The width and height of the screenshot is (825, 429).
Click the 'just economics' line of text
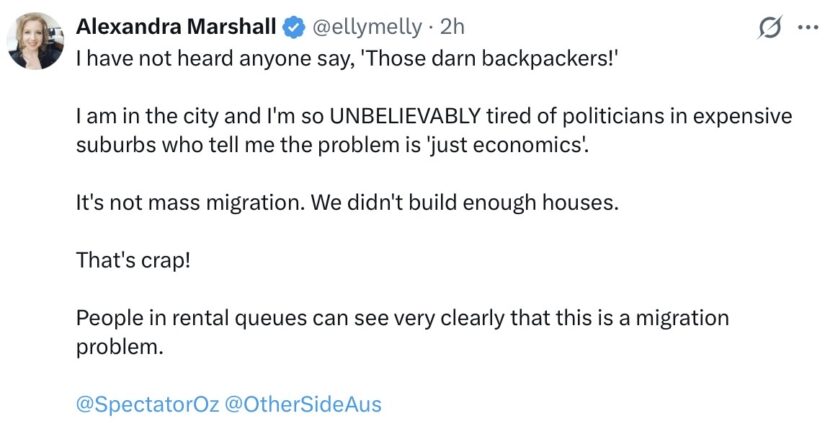tap(332, 145)
